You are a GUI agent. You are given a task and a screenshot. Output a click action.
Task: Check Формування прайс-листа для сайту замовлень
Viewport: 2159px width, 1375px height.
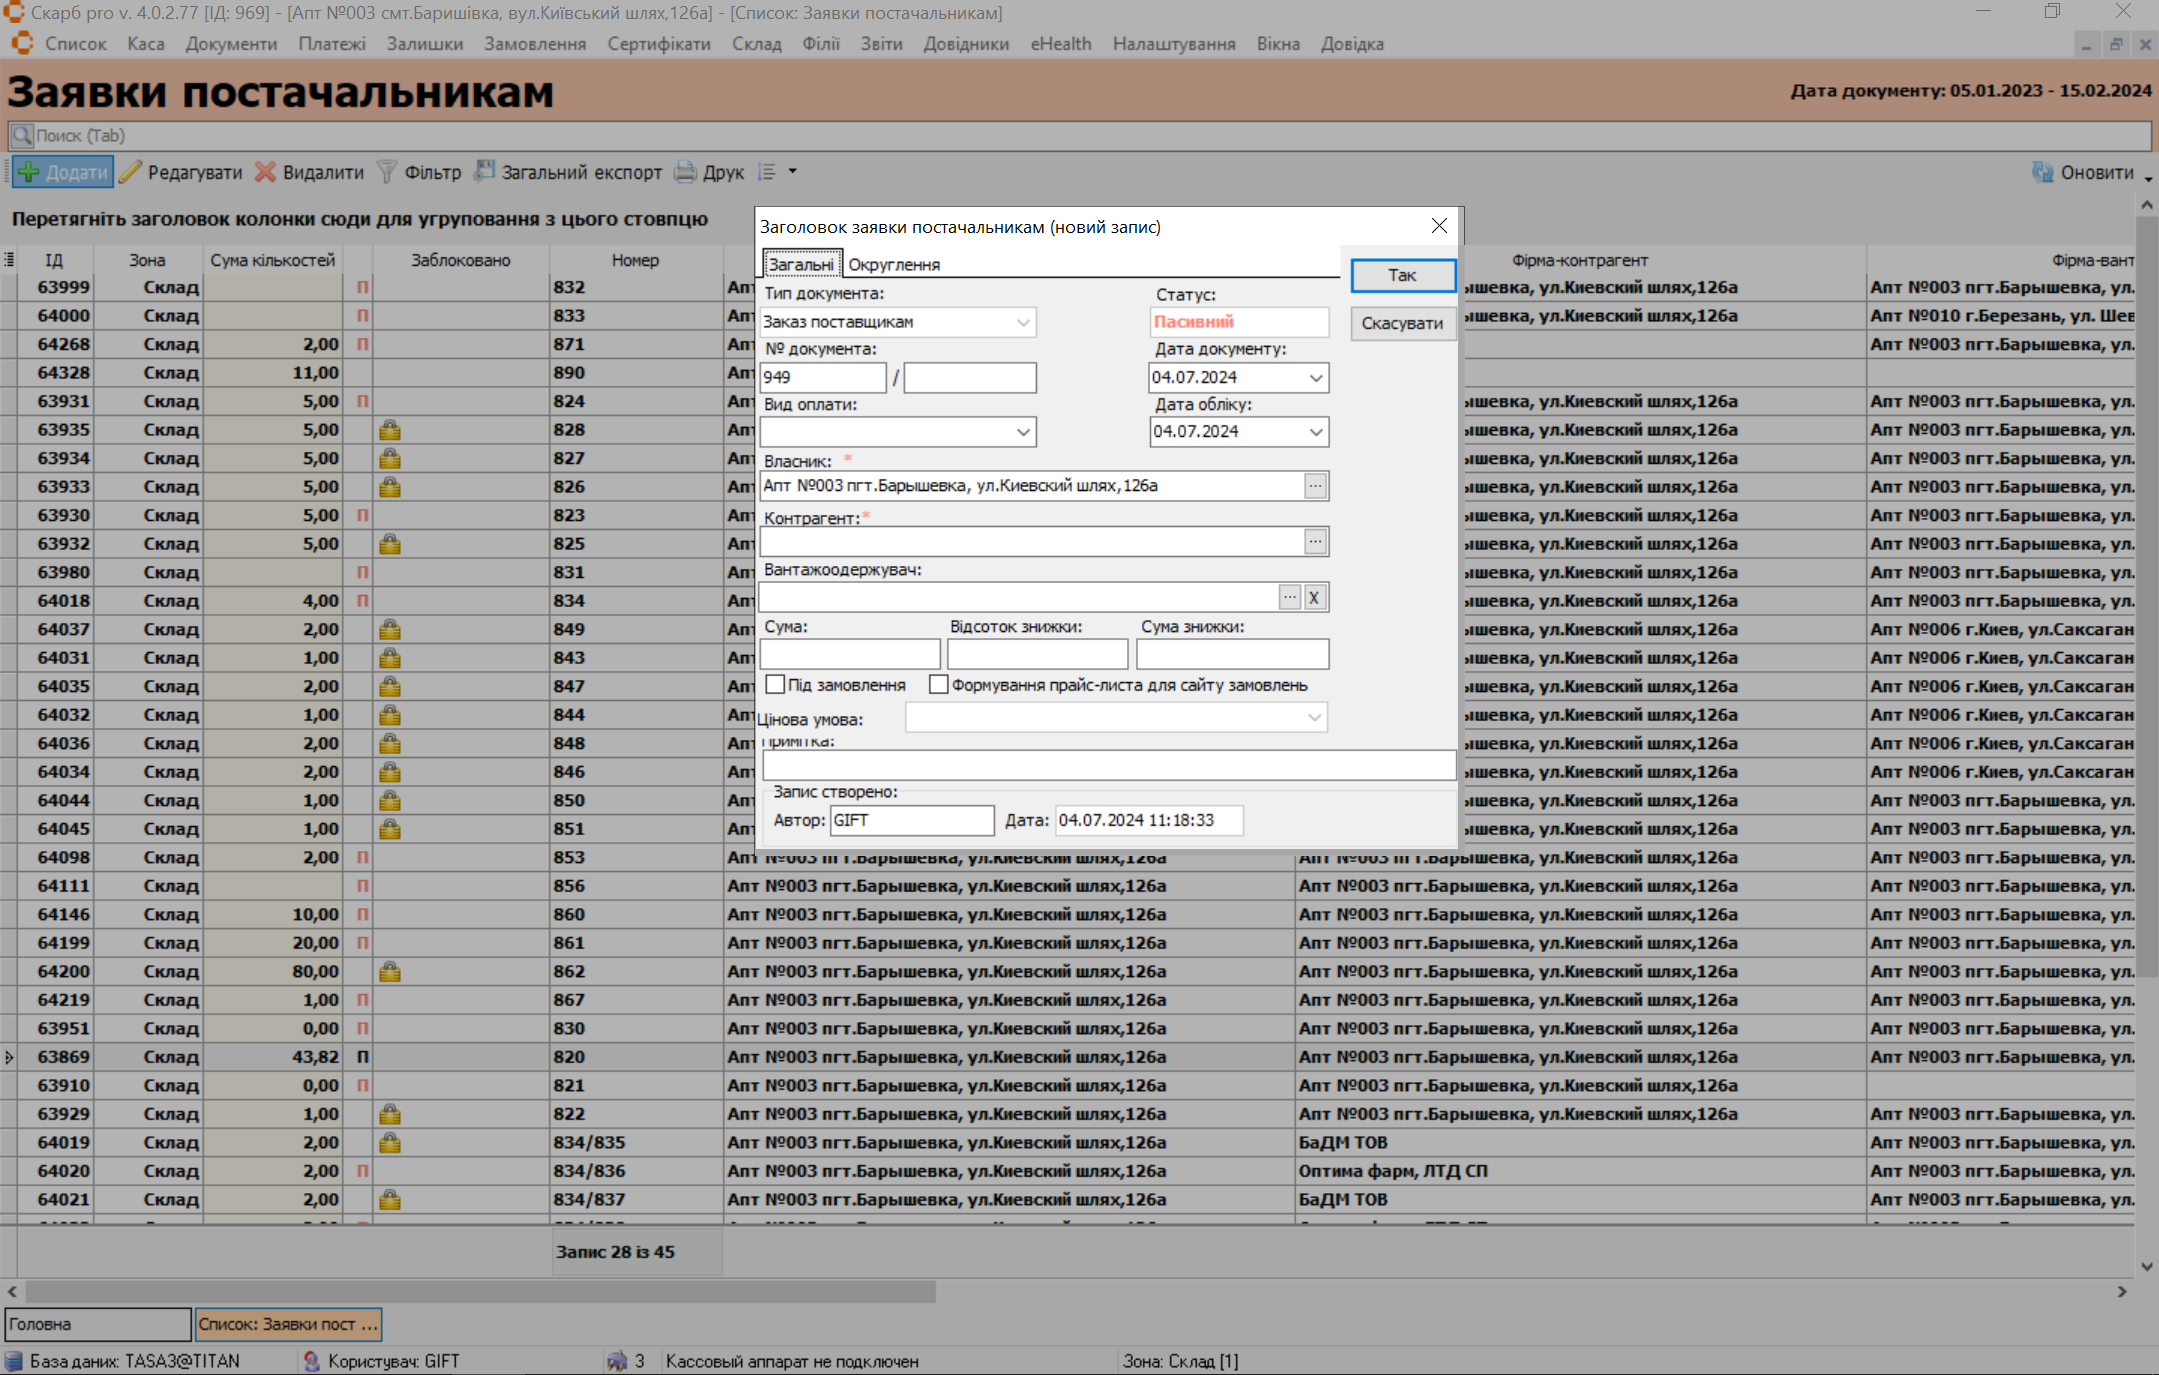[938, 684]
